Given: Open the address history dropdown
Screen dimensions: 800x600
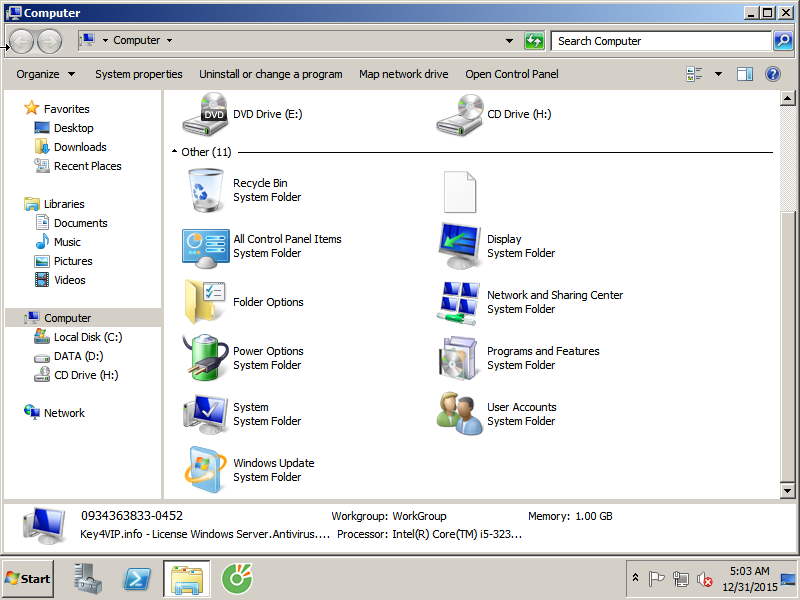Looking at the screenshot, I should point(509,40).
